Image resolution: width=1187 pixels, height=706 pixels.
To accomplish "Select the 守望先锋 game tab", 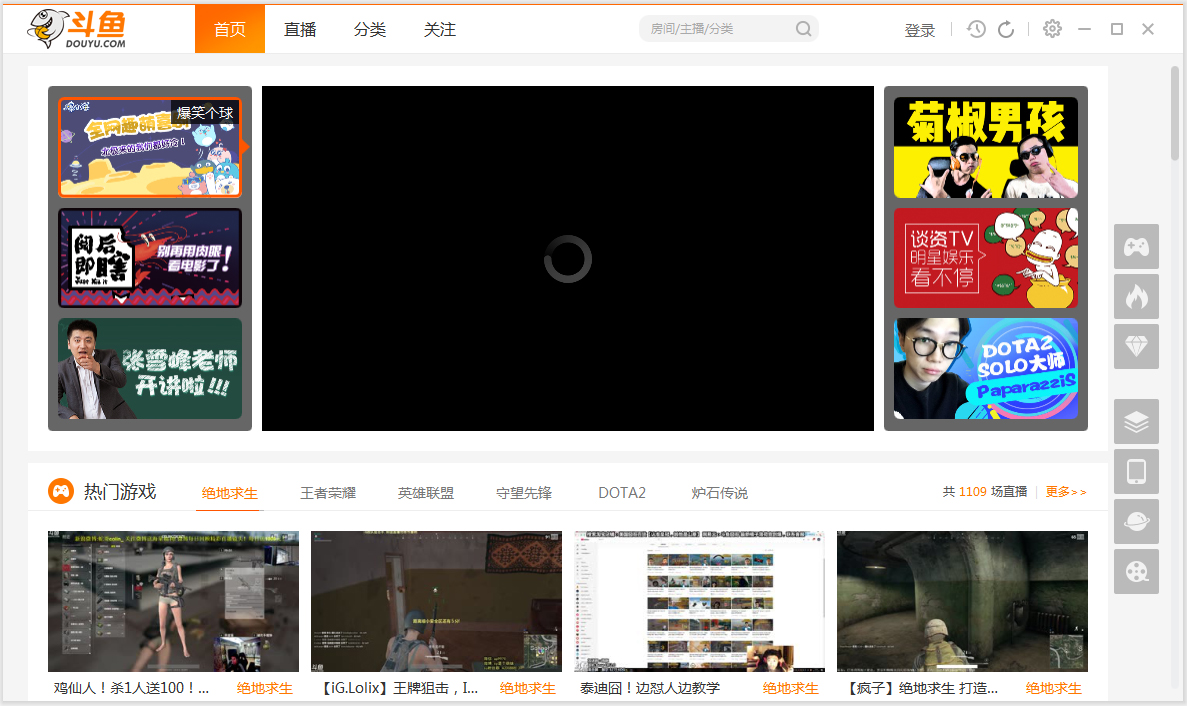I will [x=524, y=493].
